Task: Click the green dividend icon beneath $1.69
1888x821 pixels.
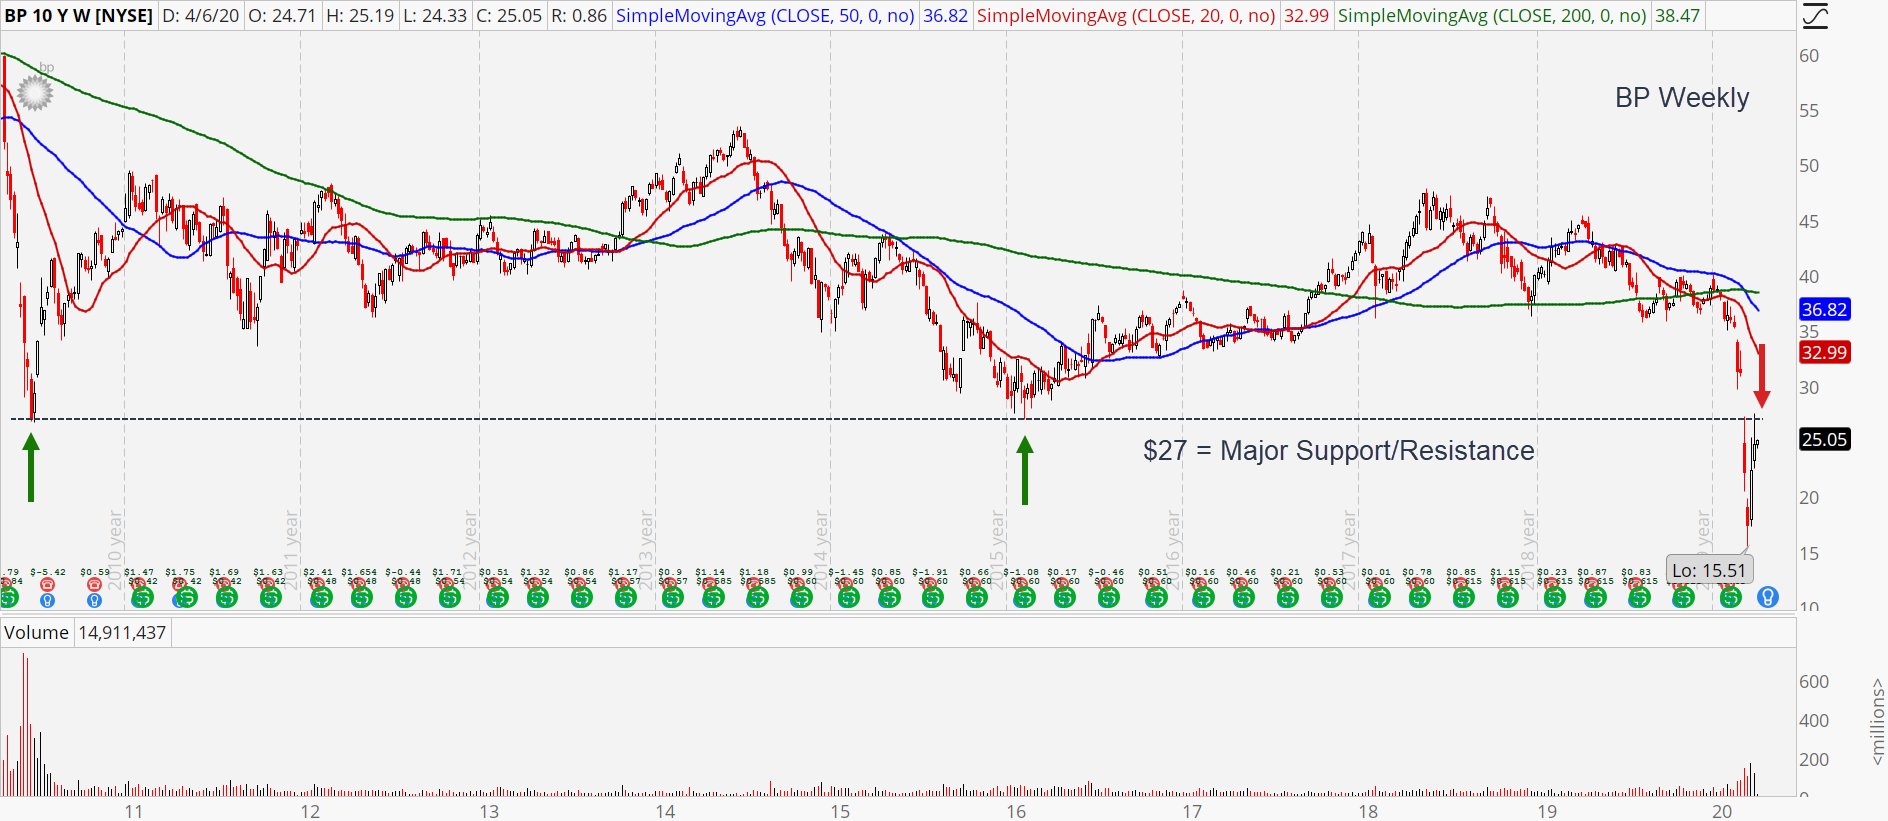Action: pos(227,598)
